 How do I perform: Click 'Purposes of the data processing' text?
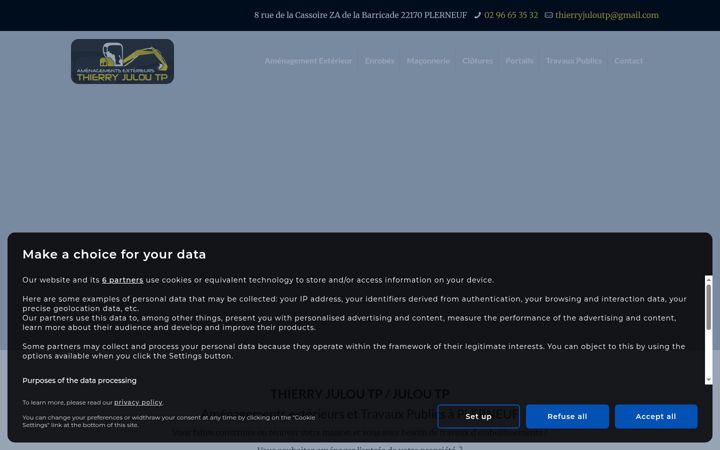click(x=79, y=381)
